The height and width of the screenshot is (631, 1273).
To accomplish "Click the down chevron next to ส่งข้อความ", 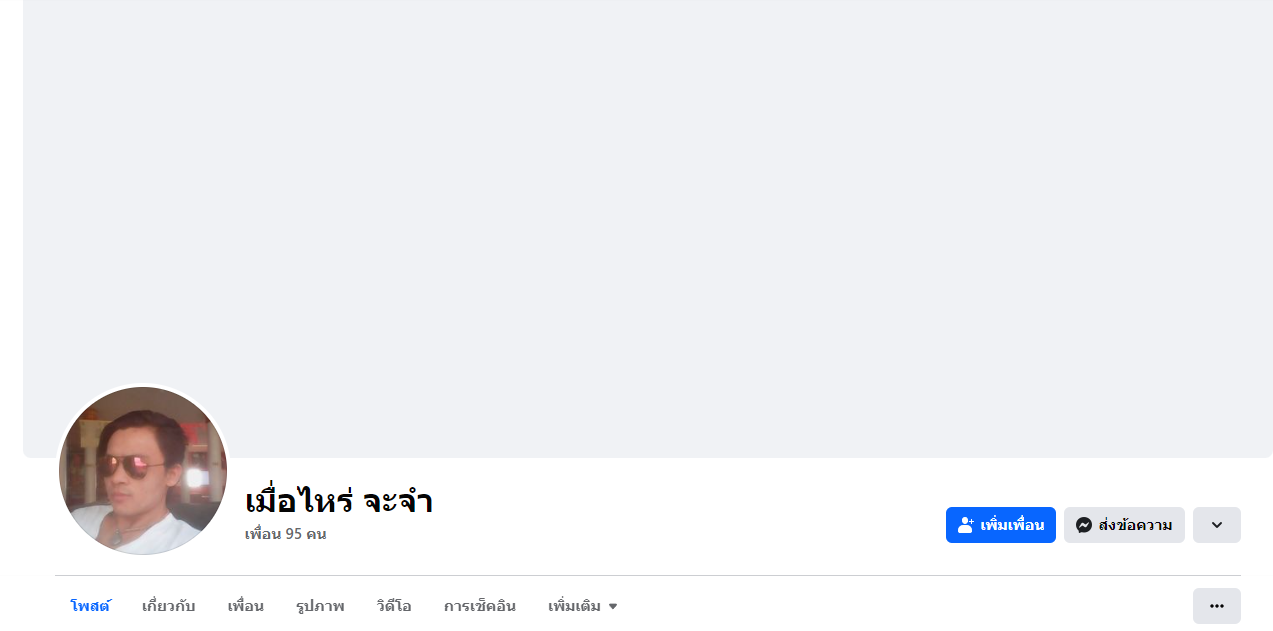I will pyautogui.click(x=1217, y=525).
